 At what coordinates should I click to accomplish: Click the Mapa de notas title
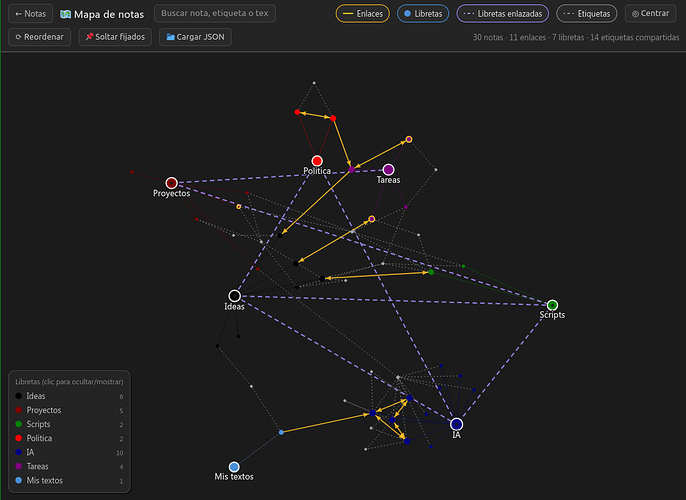(x=109, y=14)
